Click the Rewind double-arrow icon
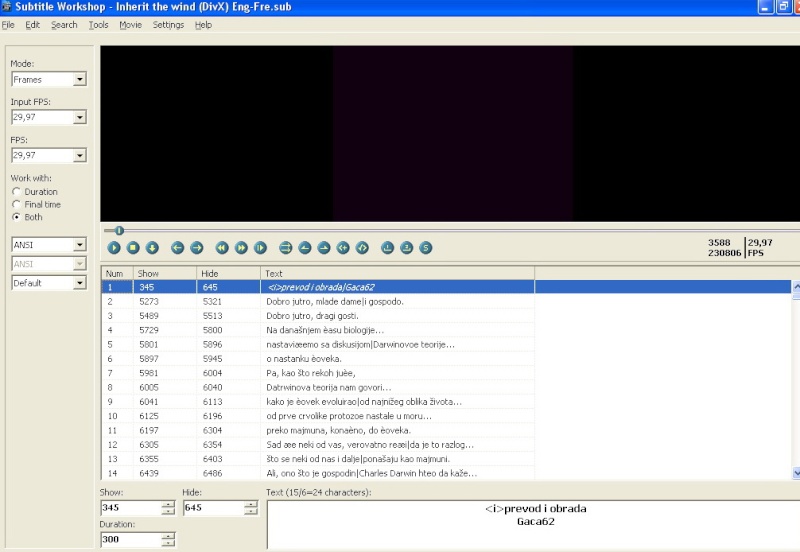This screenshot has width=800, height=552. 222,248
